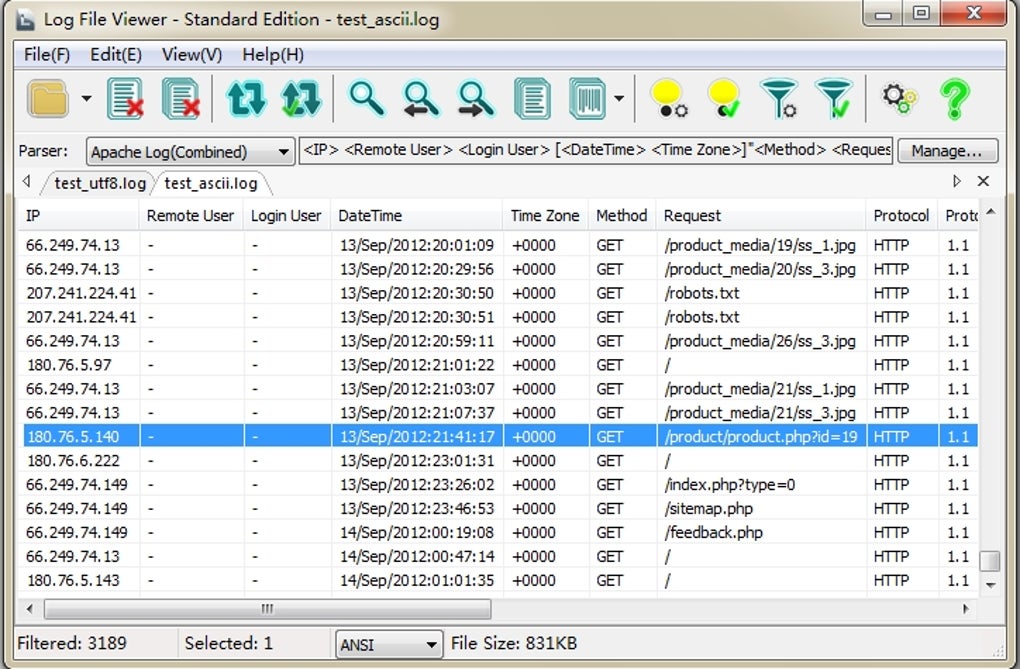Open search with the magnifying glass icon
The height and width of the screenshot is (669, 1020).
(366, 99)
